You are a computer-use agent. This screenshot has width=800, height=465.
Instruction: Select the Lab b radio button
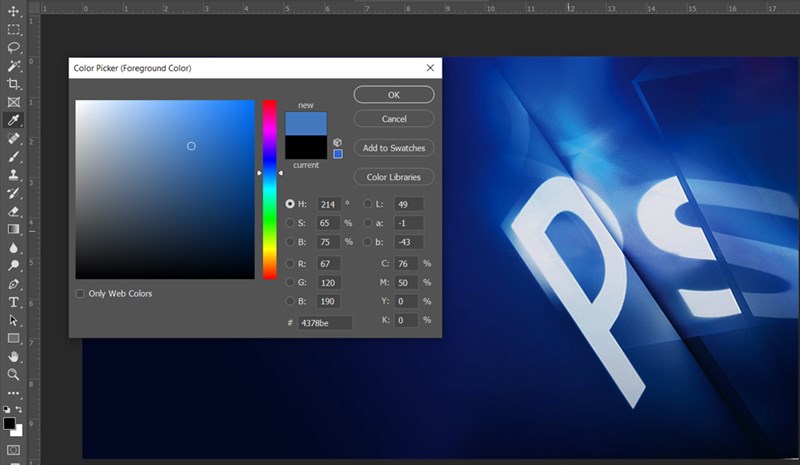tap(367, 242)
